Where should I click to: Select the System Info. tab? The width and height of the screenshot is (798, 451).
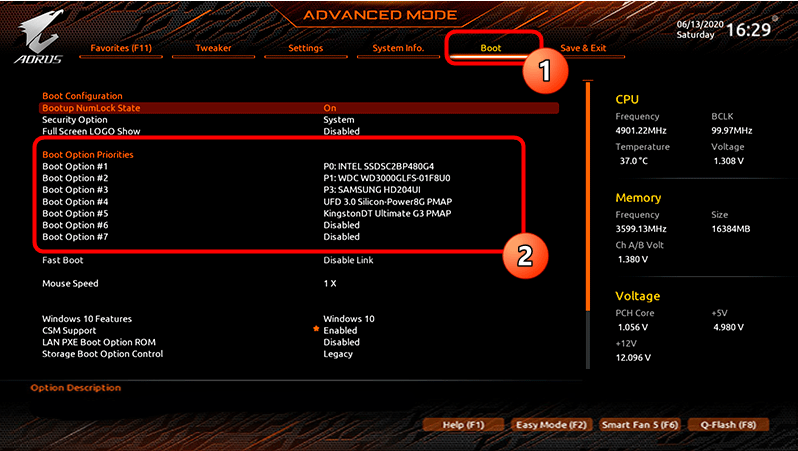click(398, 48)
